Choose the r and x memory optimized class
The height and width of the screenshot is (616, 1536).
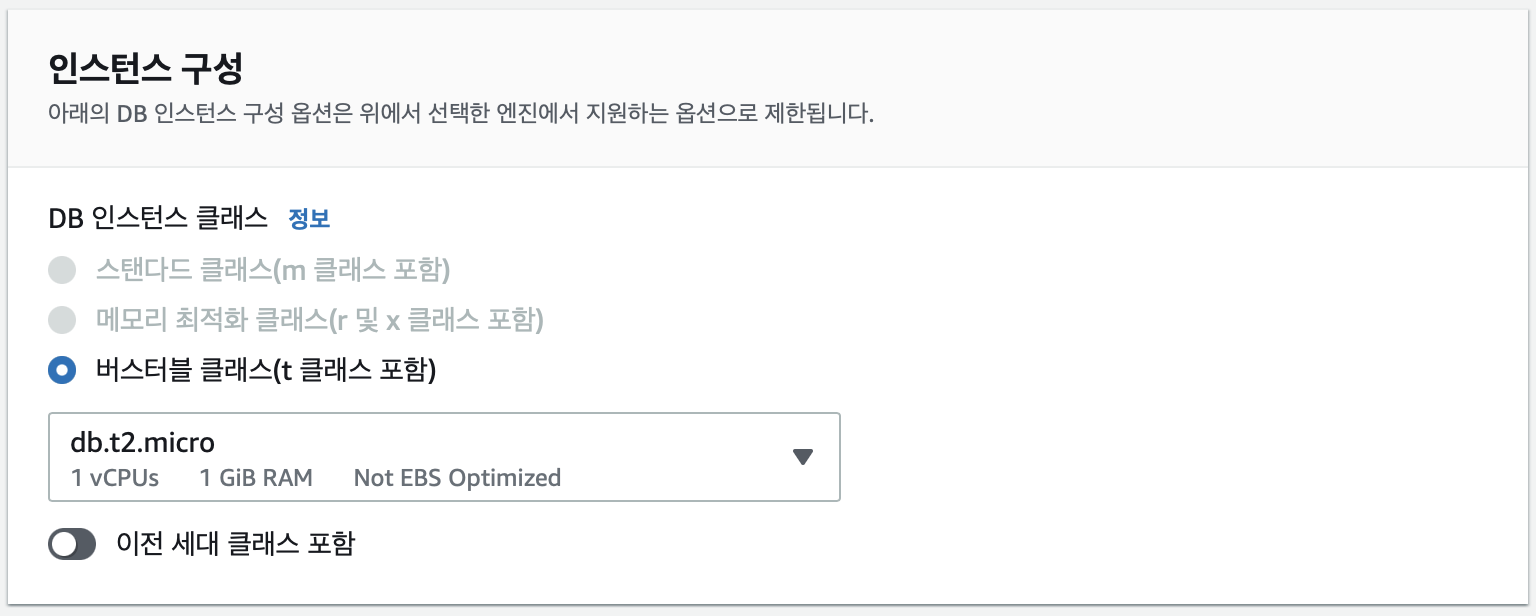point(62,320)
